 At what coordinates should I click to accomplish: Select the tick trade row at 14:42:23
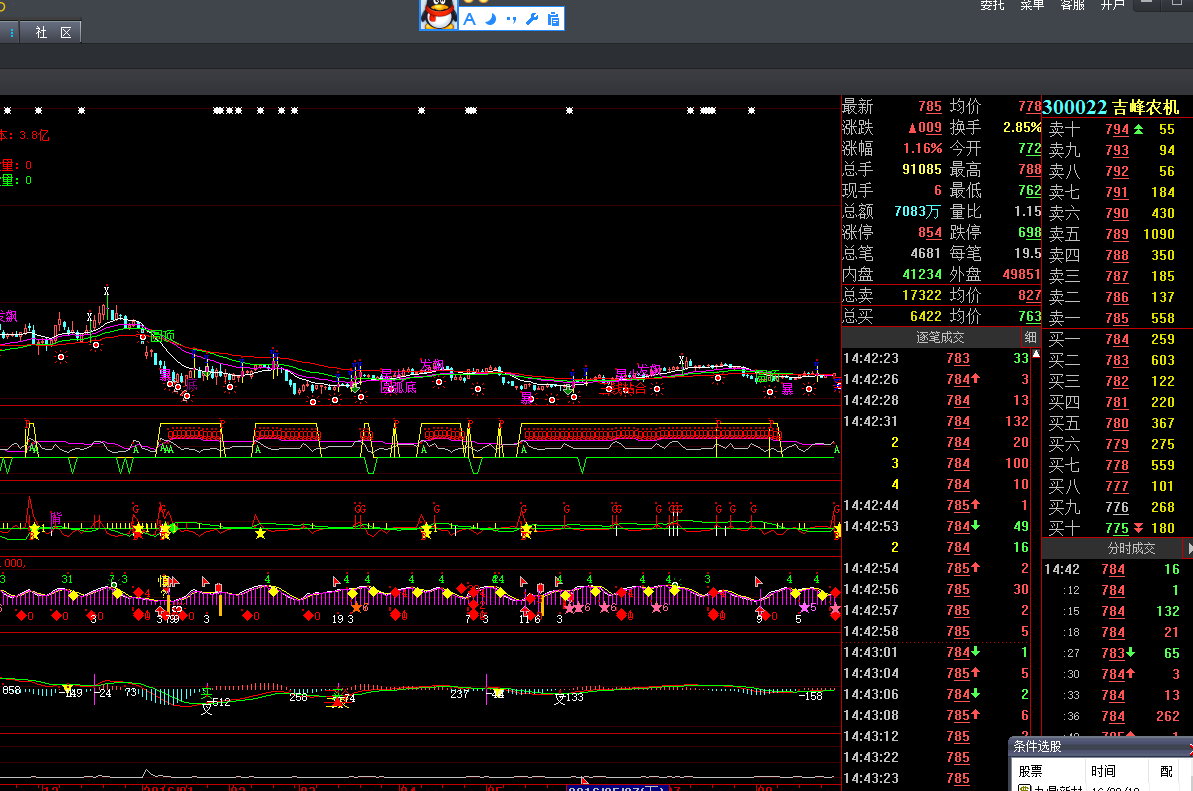tap(936, 358)
